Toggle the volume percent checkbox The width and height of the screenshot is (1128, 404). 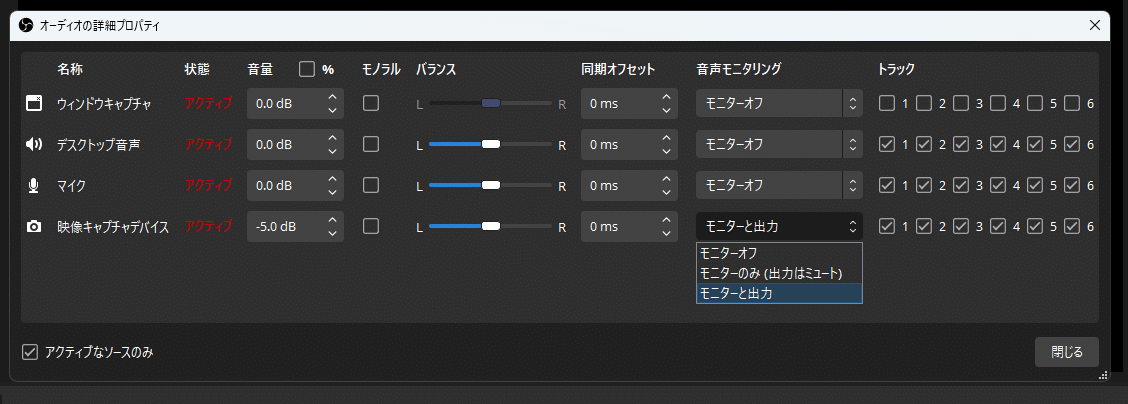click(307, 69)
